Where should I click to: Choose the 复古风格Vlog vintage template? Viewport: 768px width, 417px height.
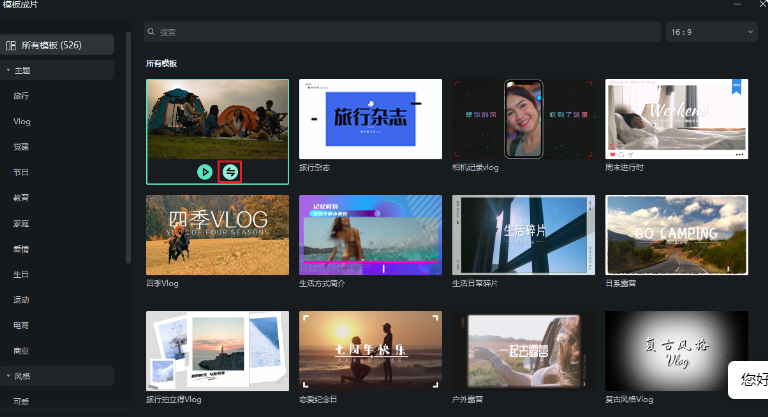676,351
